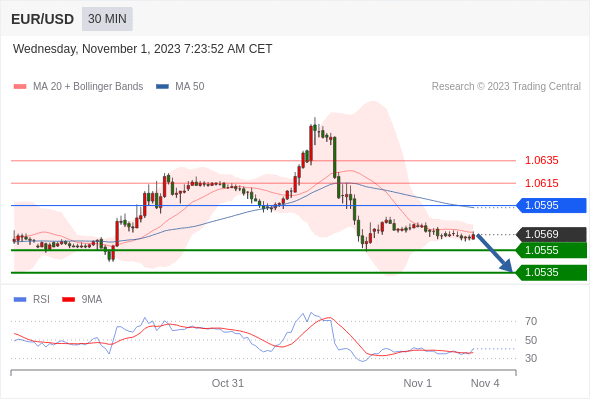Click the blue downward forecast arrow
Viewport: 590px width, 400px height.
pos(494,253)
